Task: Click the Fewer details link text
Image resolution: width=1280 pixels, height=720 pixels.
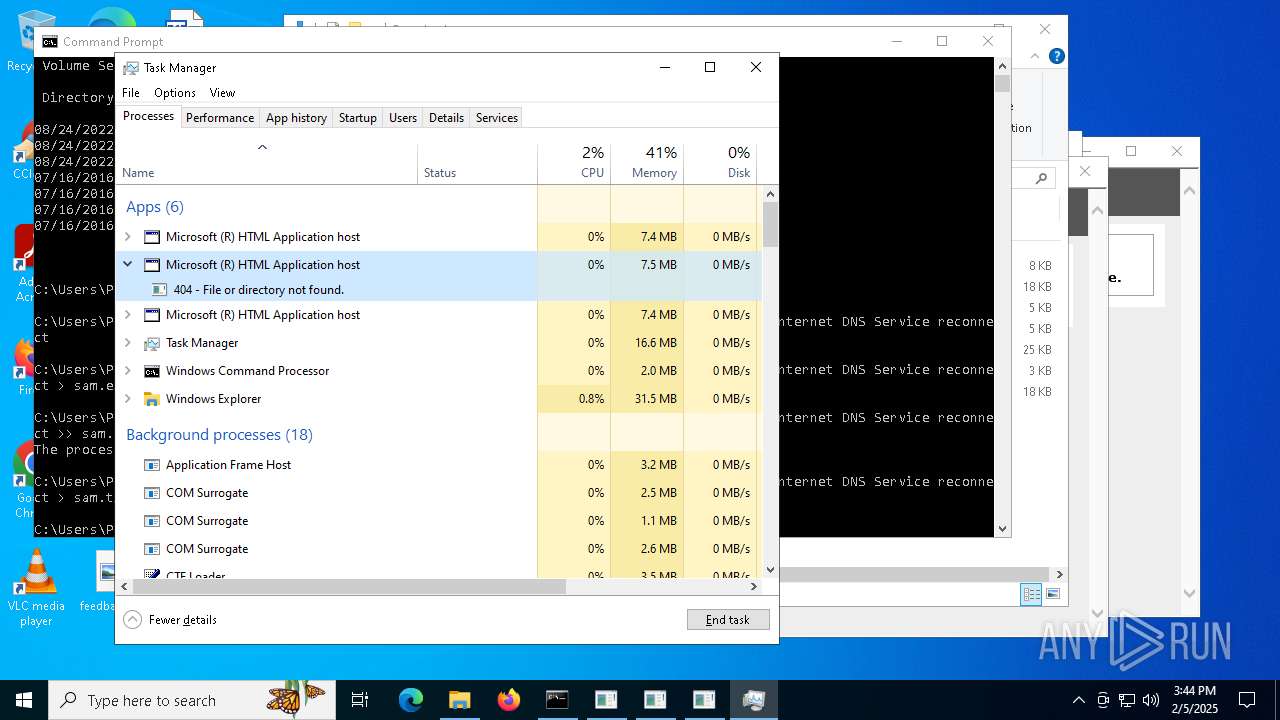Action: 183,620
